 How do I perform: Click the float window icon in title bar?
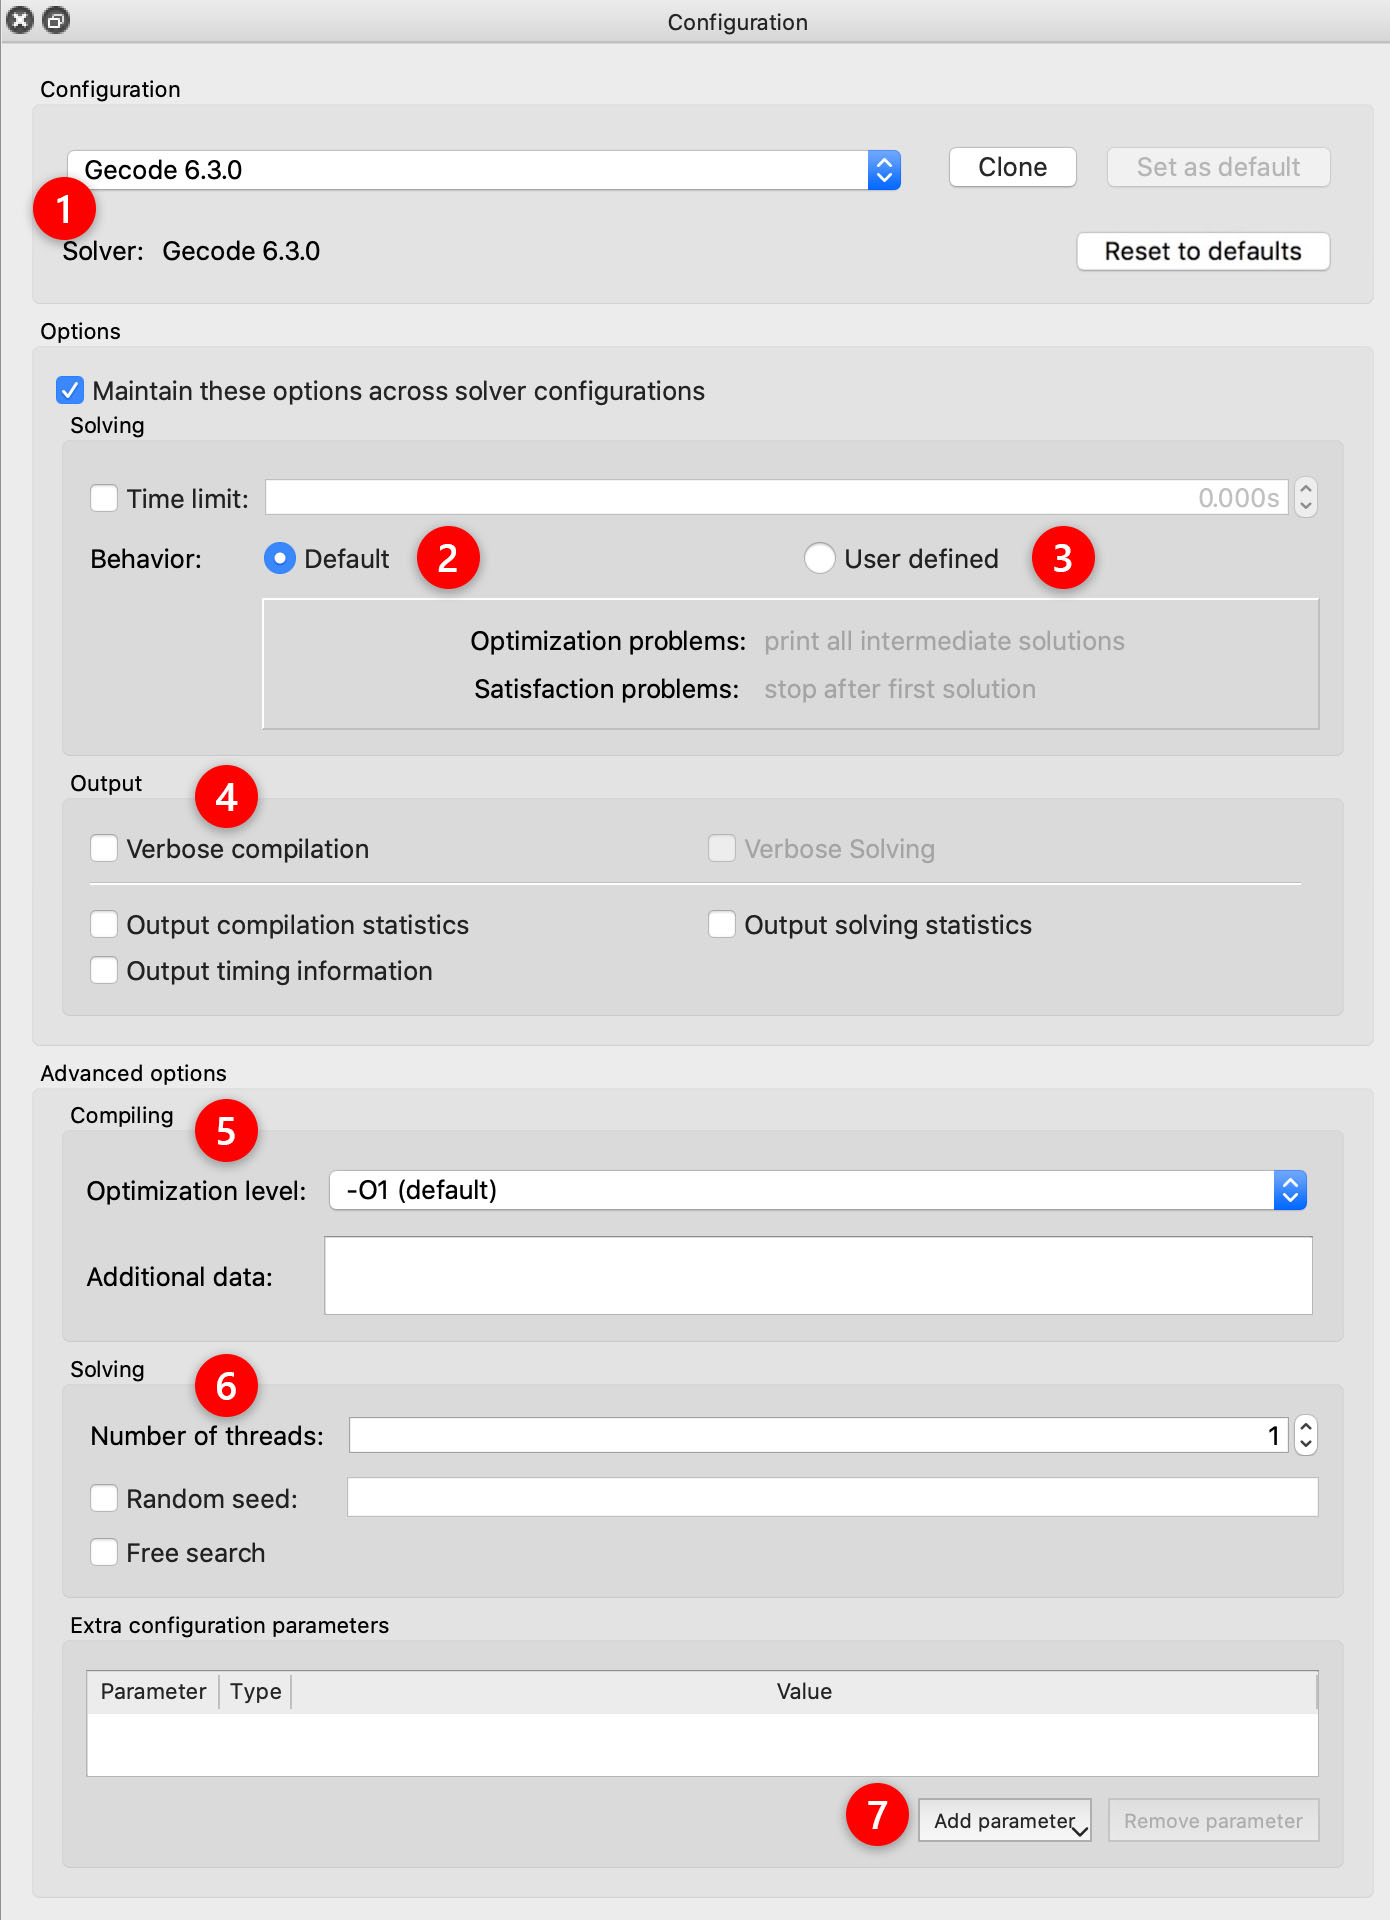click(56, 20)
